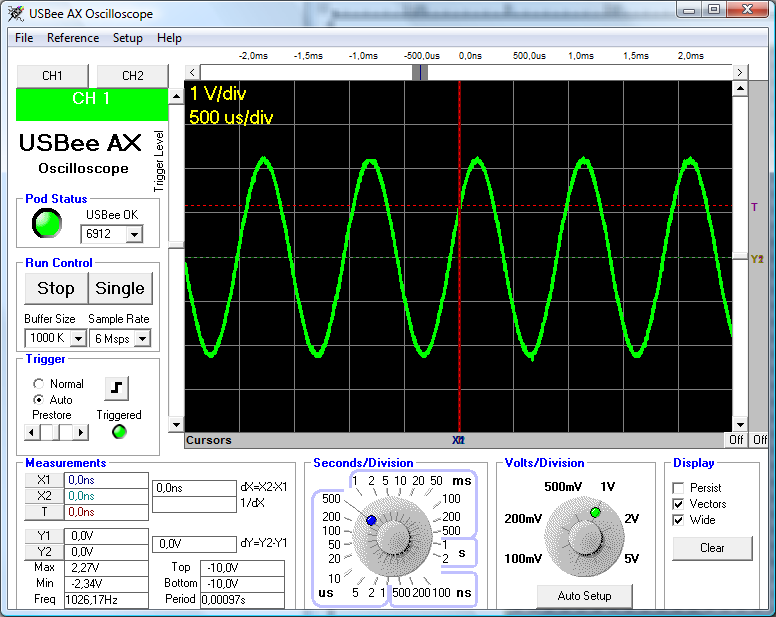776x617 pixels.
Task: Click the green Pod Status indicator light
Action: (46, 224)
